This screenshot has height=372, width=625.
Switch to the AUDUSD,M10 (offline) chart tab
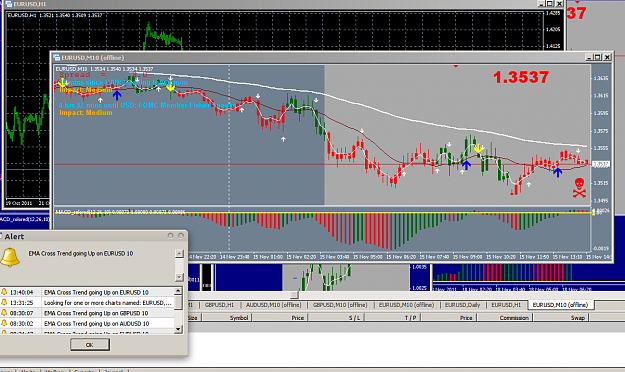coord(273,305)
